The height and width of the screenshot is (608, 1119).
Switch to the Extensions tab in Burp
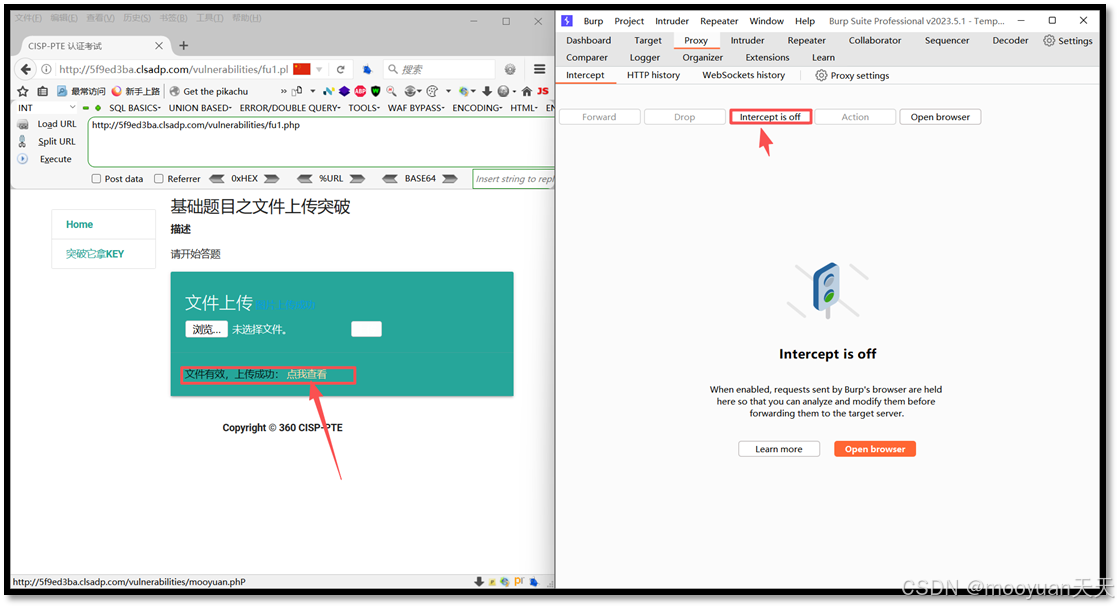point(767,57)
